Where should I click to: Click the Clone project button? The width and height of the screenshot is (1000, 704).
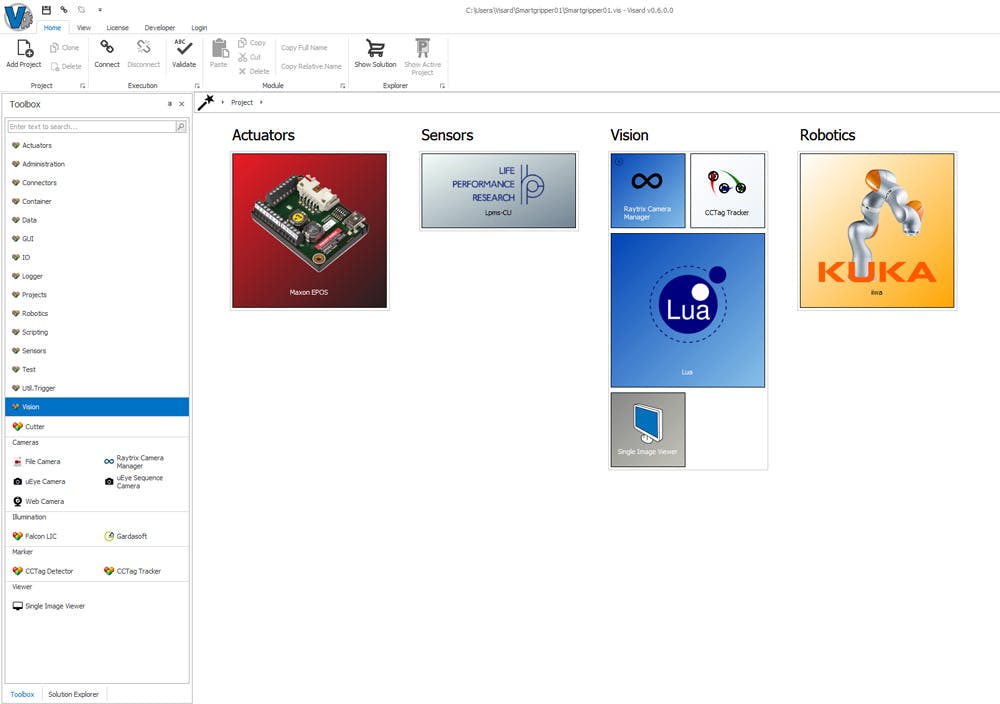click(x=64, y=48)
